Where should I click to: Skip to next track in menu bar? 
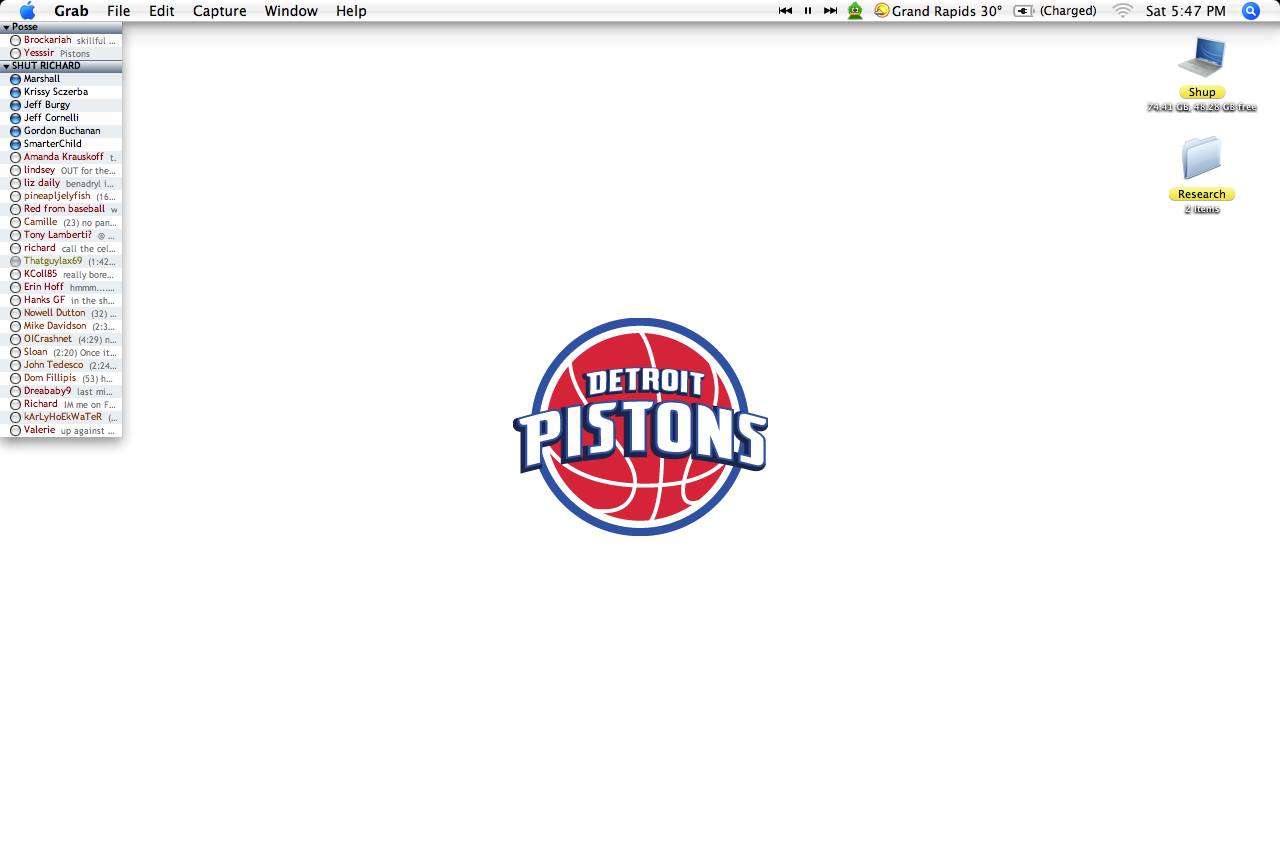(x=830, y=11)
